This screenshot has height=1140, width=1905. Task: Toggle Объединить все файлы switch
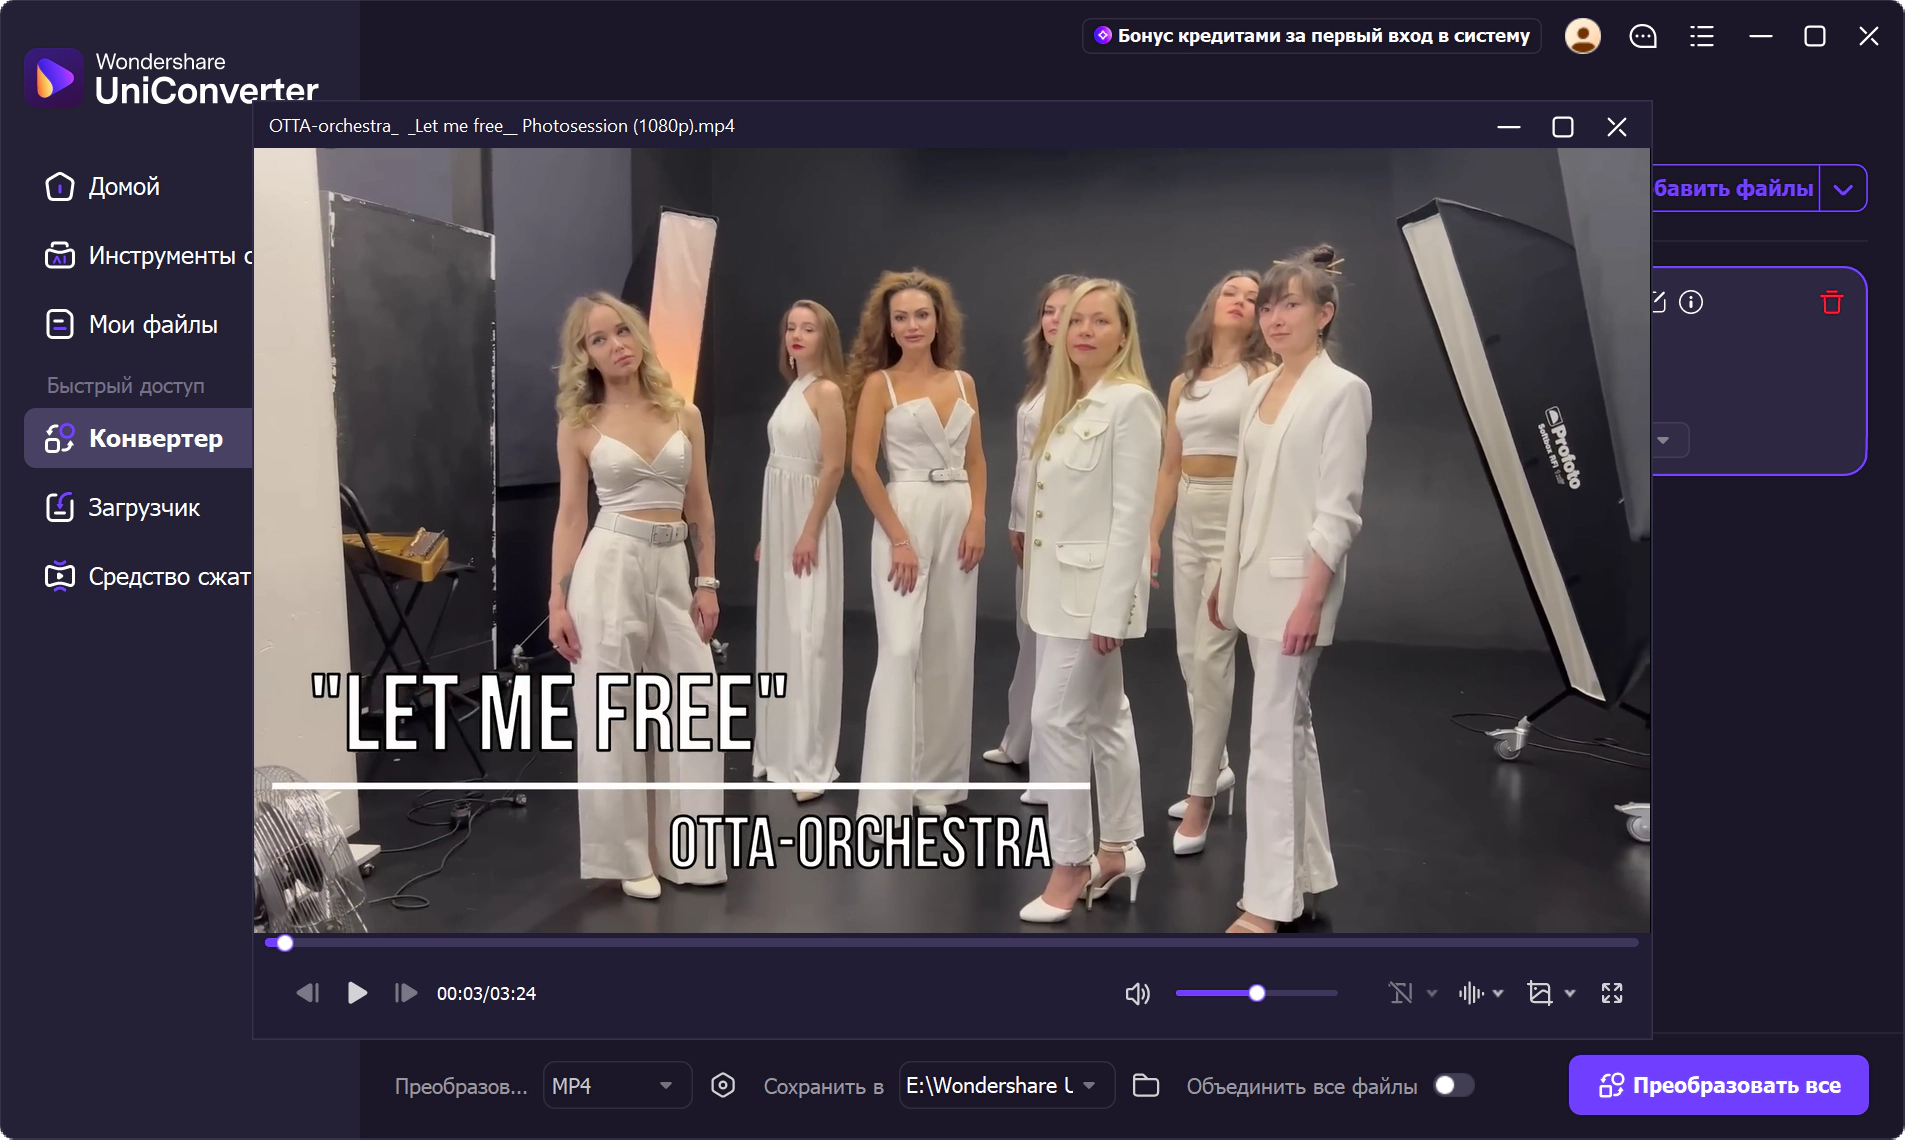(1455, 1086)
